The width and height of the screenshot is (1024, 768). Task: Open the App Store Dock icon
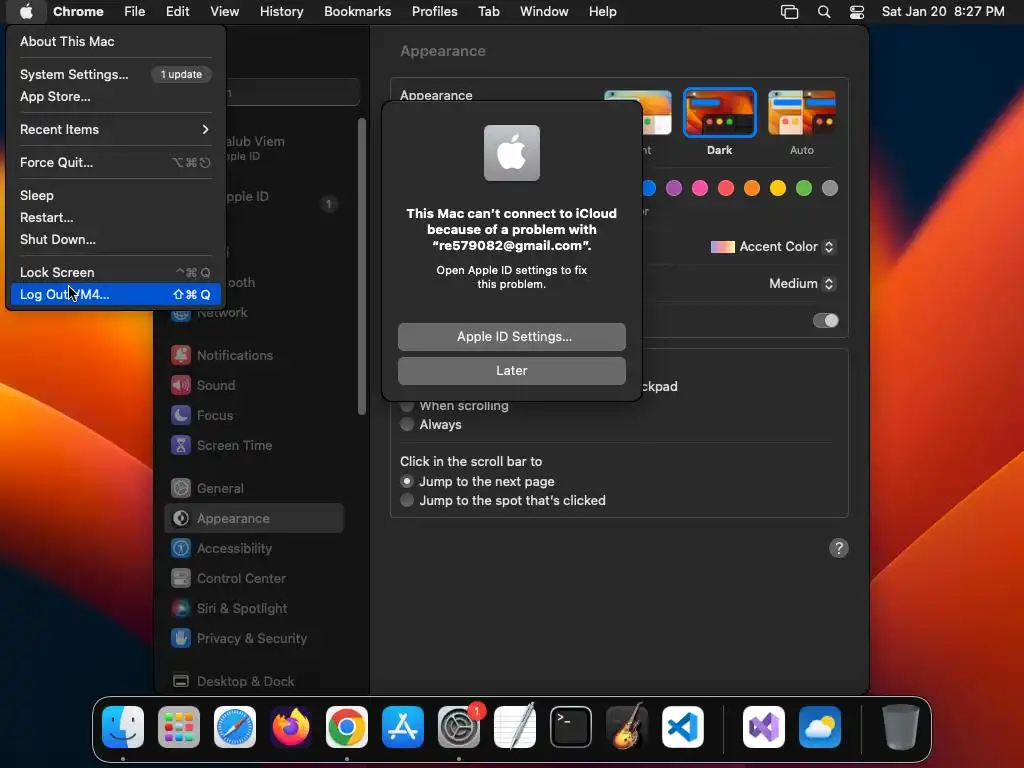[403, 727]
